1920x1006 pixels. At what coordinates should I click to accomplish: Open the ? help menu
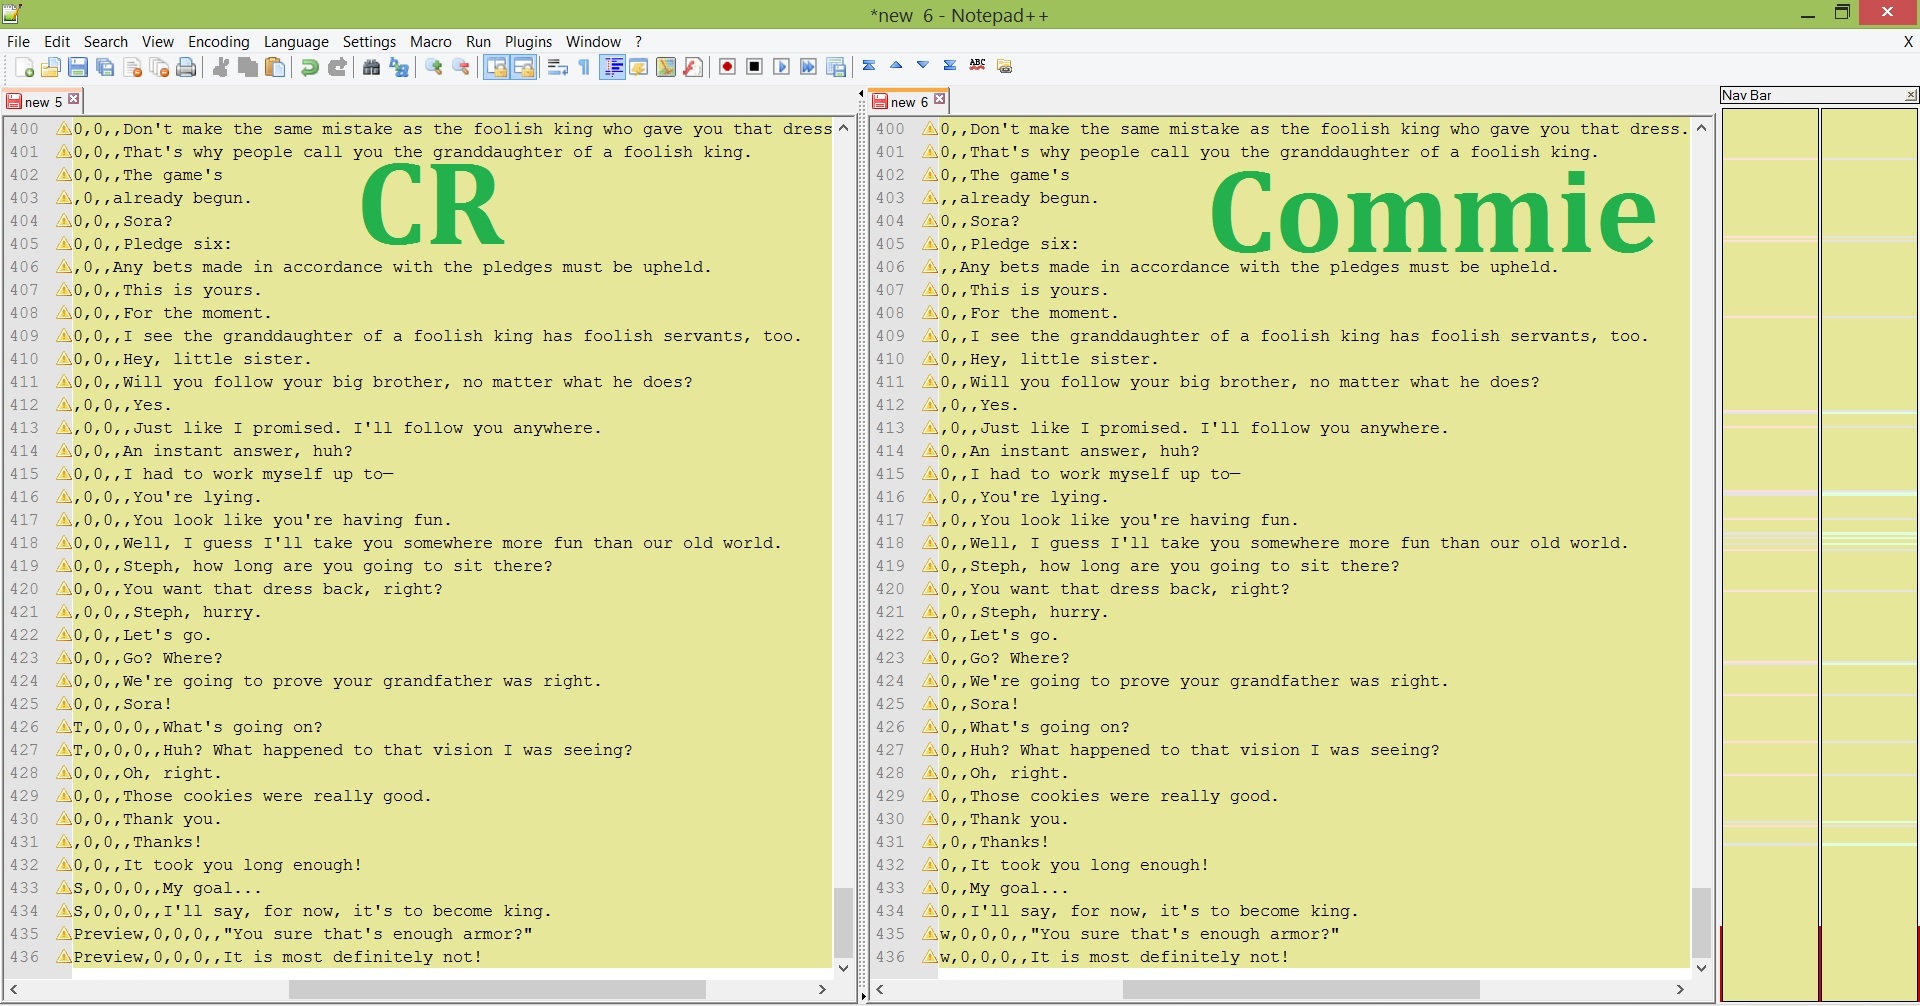click(x=639, y=41)
